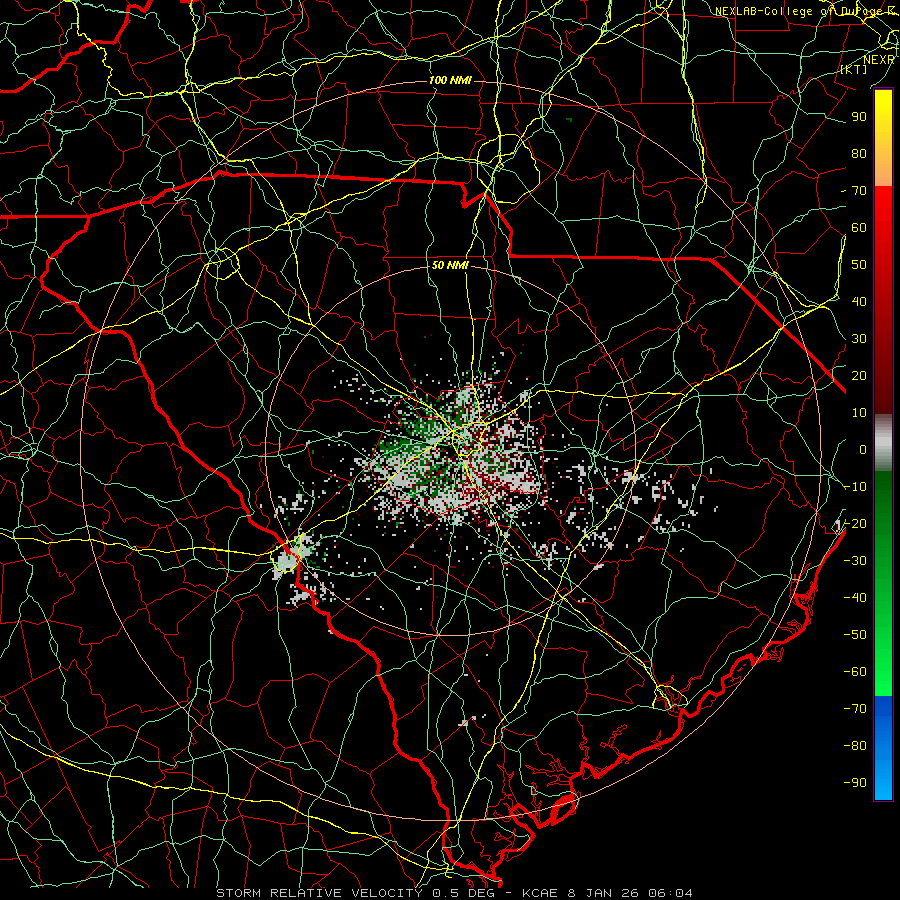Click the -40 value on velocity scale
The width and height of the screenshot is (900, 900).
click(x=855, y=598)
